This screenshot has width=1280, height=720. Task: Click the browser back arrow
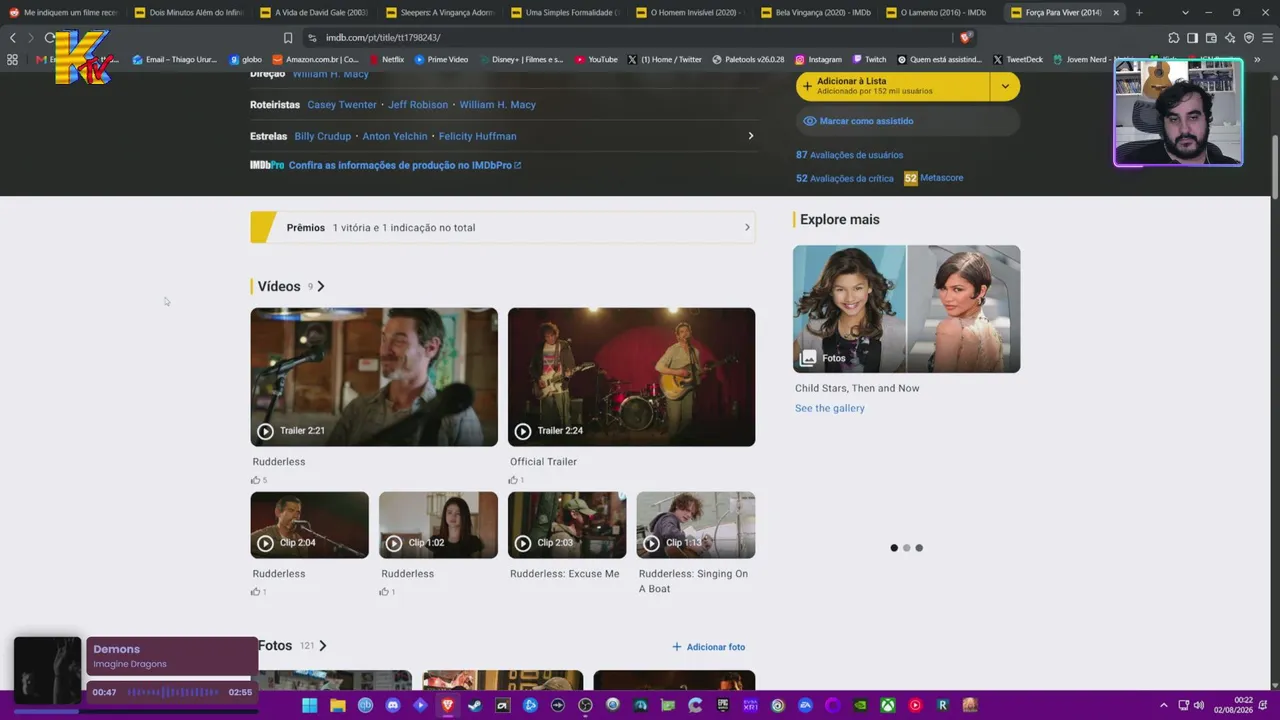point(13,38)
